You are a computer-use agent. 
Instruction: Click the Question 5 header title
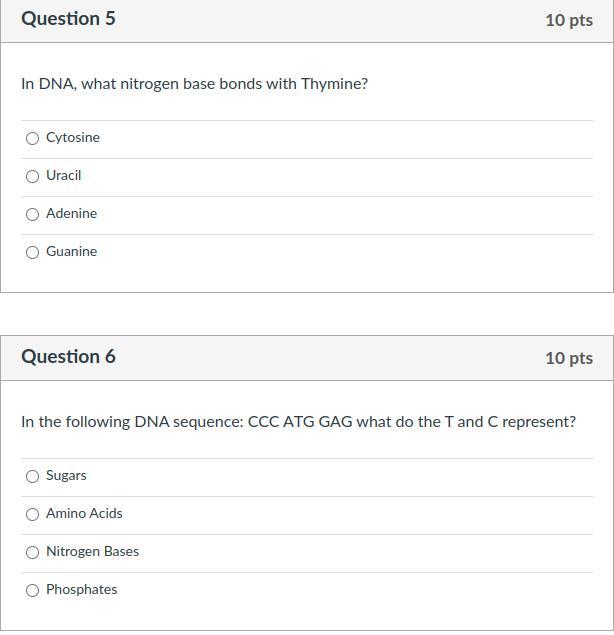(x=68, y=19)
